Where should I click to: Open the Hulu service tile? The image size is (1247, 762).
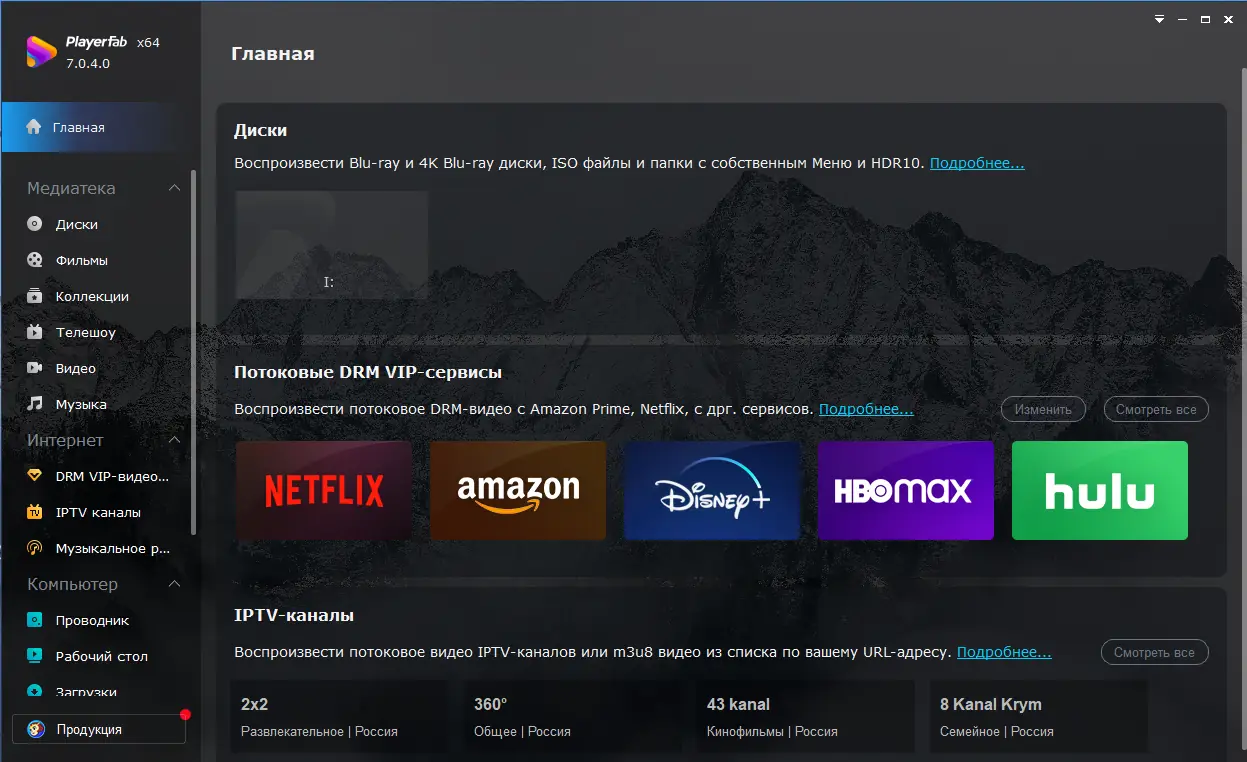[1100, 491]
